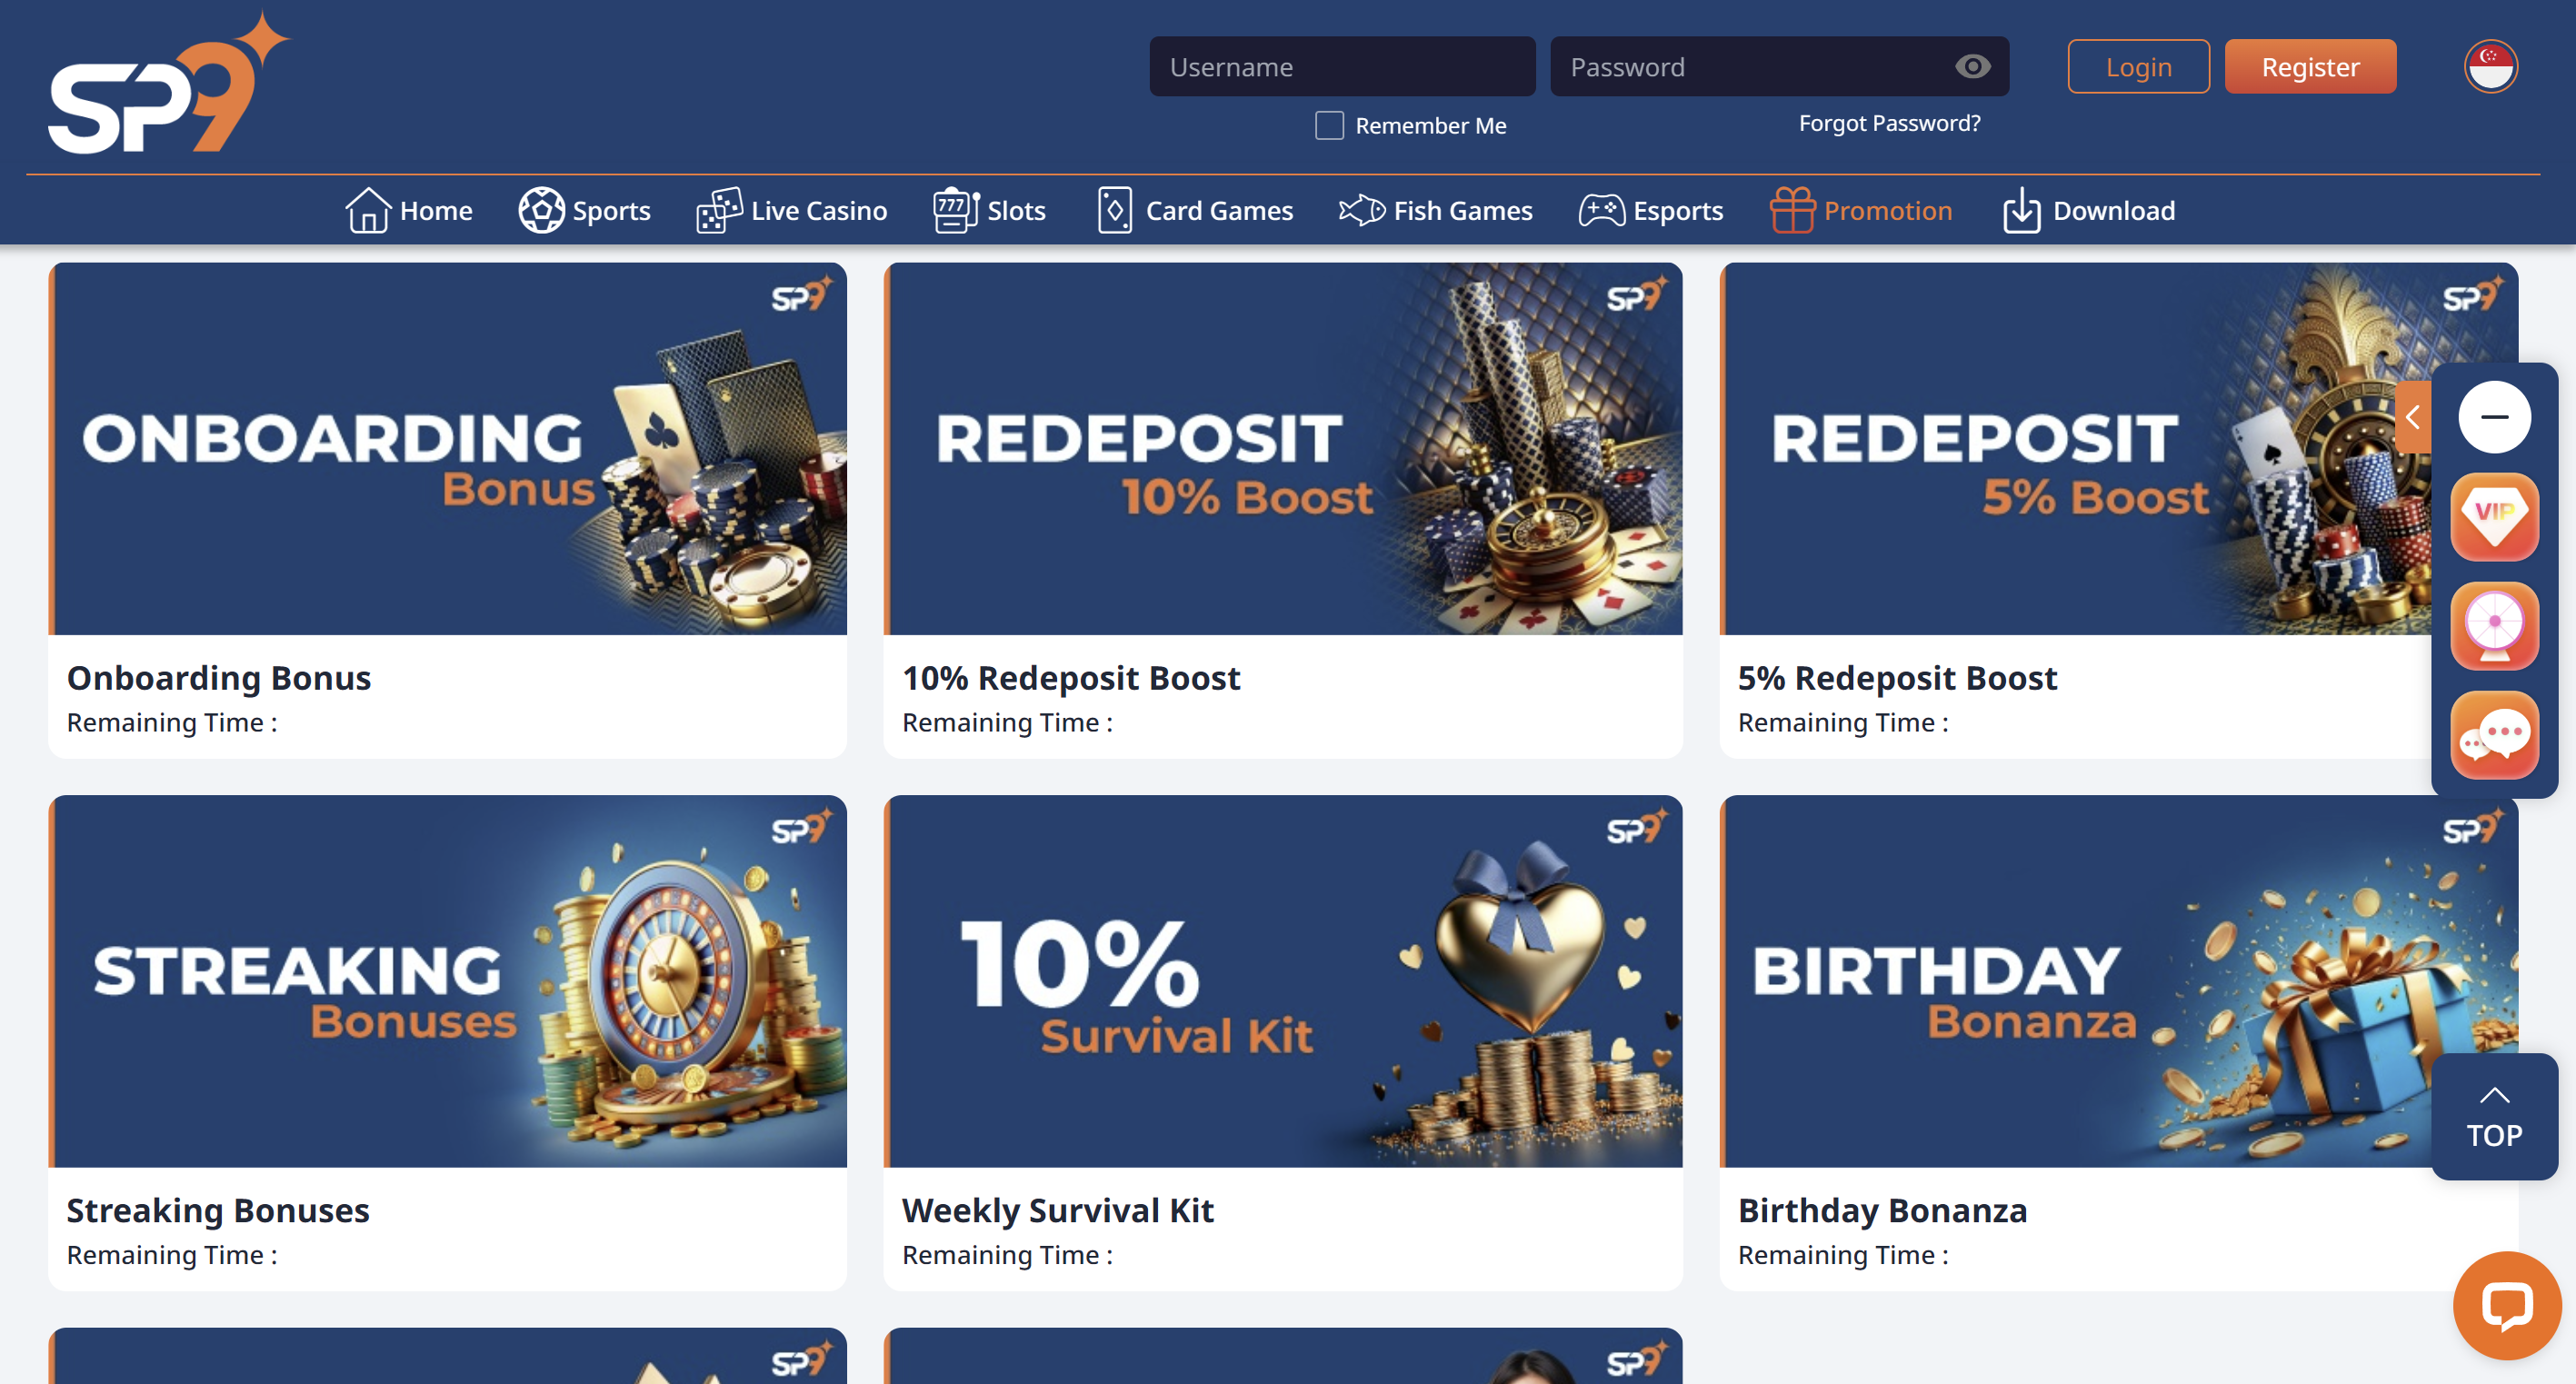Viewport: 2576px width, 1384px height.
Task: Enable the Remember Me checkbox
Action: point(1329,125)
